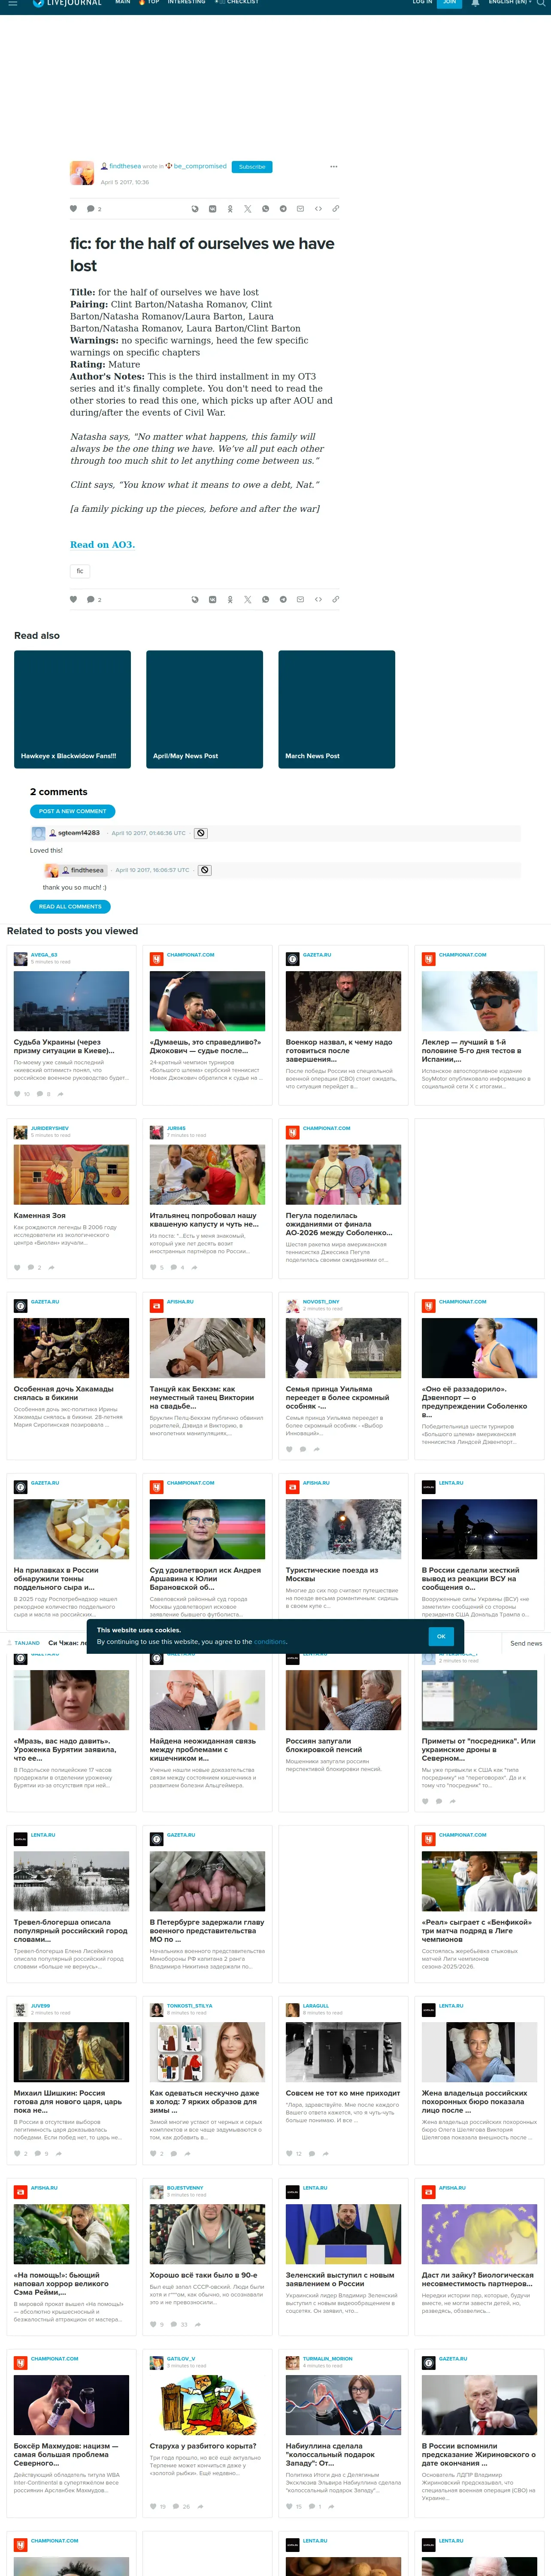Image resolution: width=551 pixels, height=2576 pixels.
Task: Open findthesea author profile link
Action: pos(125,166)
